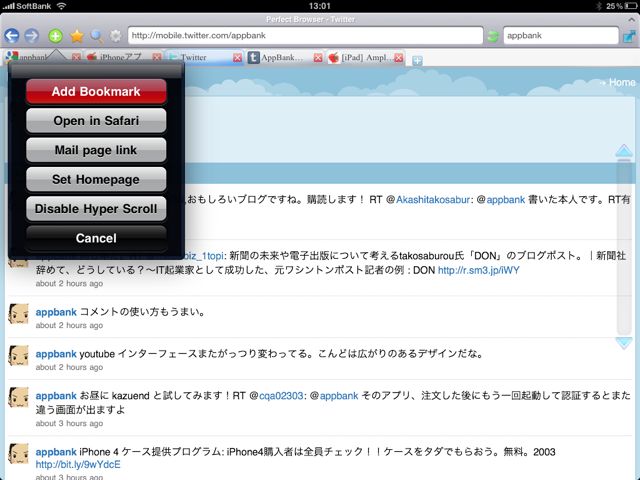Tap the hyper scroll bar track
This screenshot has height=480, width=640.
point(624,247)
